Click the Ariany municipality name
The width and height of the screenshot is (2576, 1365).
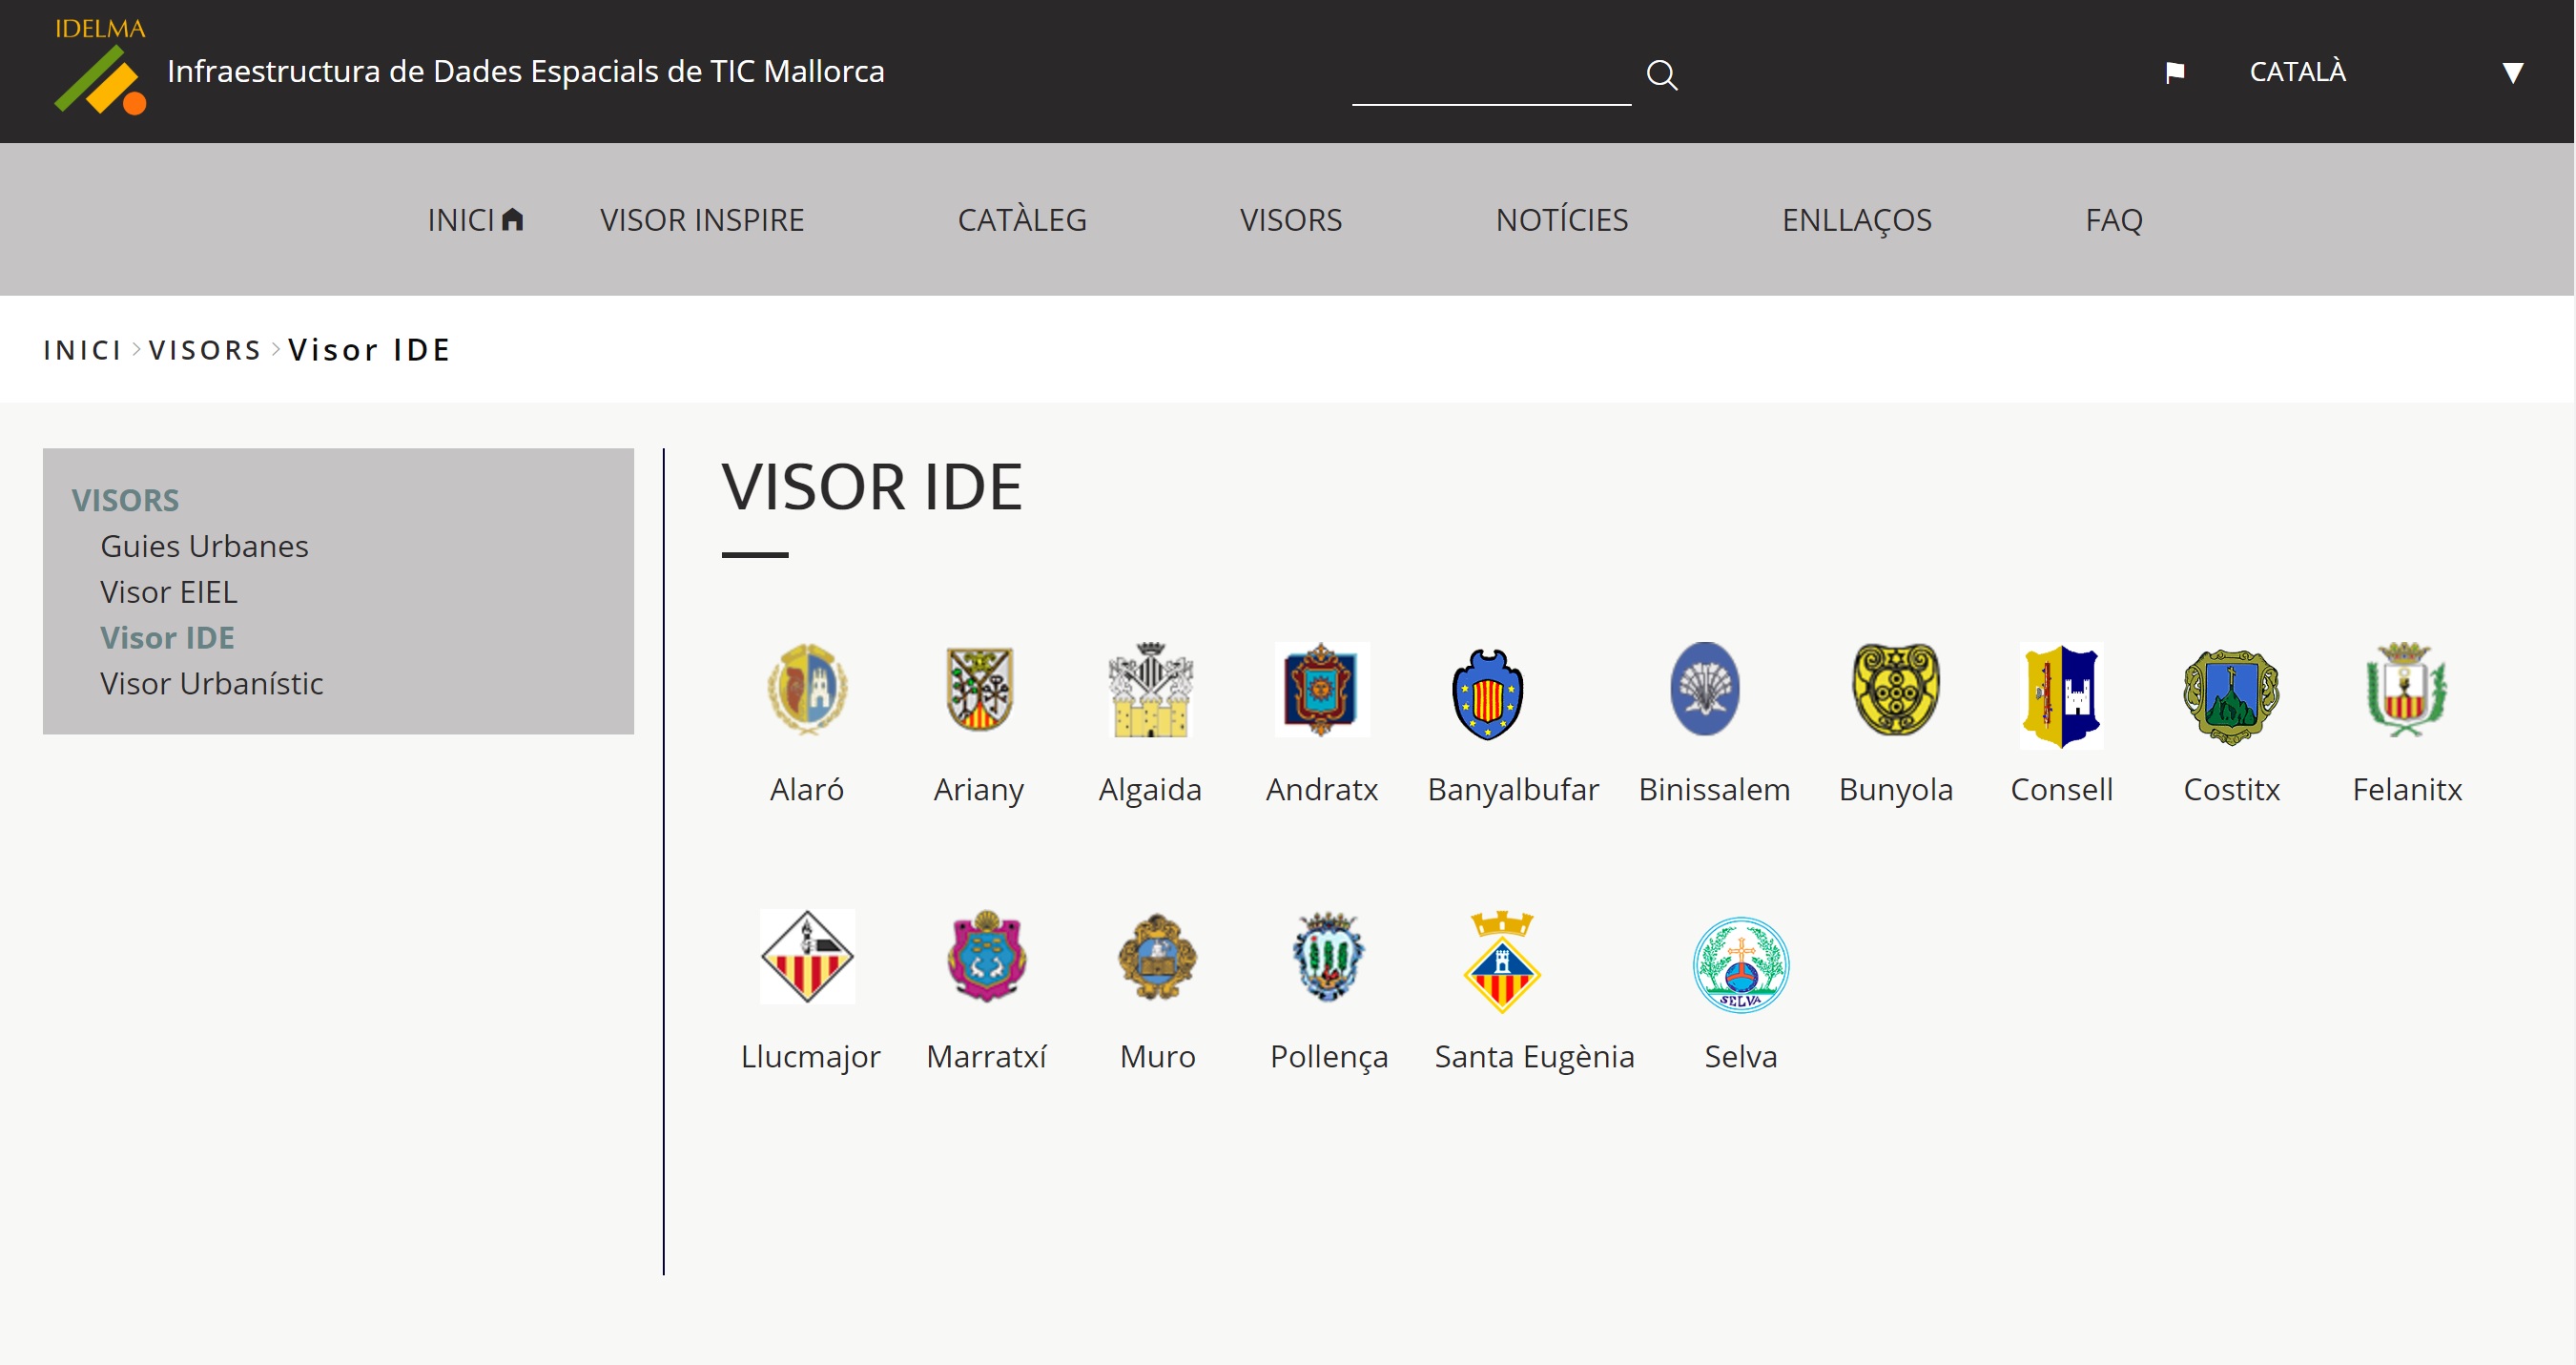(x=979, y=790)
